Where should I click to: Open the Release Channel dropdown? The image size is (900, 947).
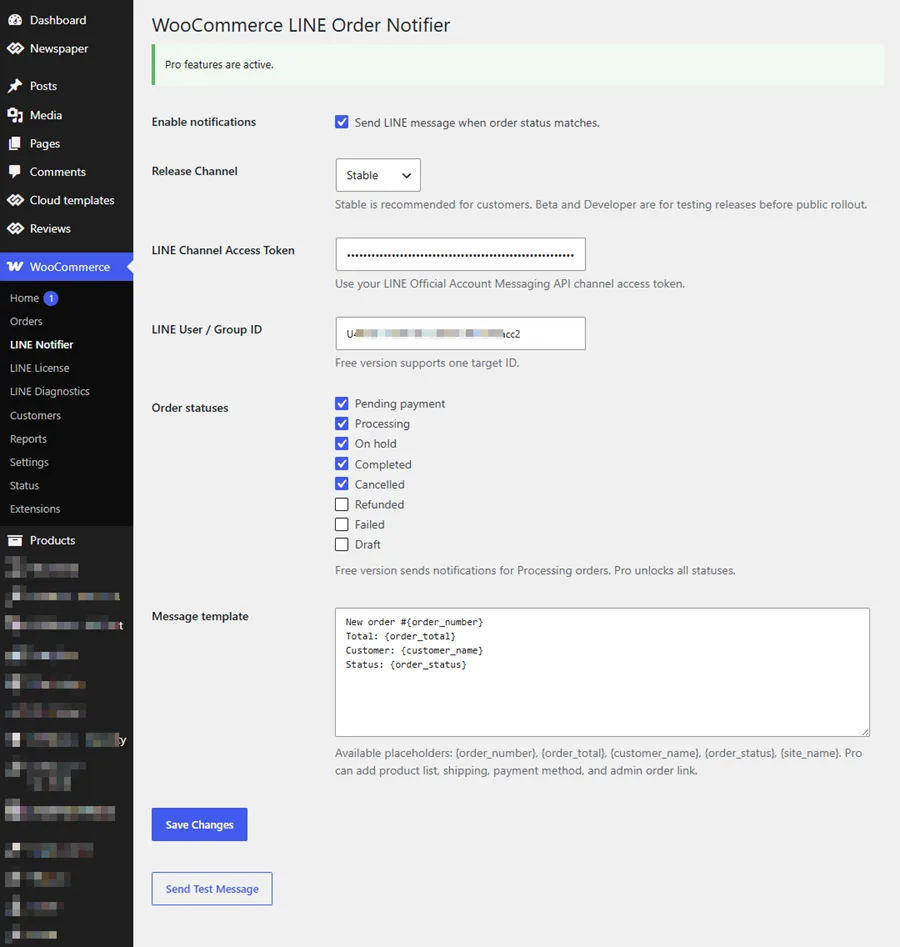click(x=378, y=175)
